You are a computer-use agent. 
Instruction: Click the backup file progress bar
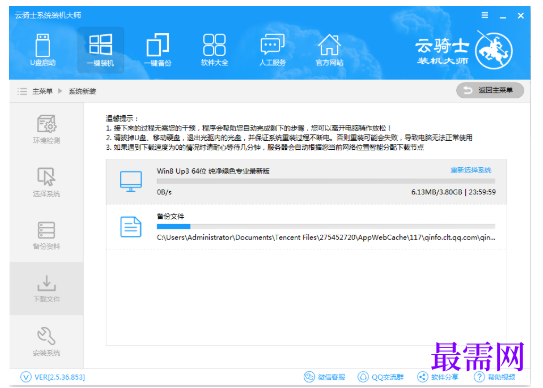click(326, 227)
